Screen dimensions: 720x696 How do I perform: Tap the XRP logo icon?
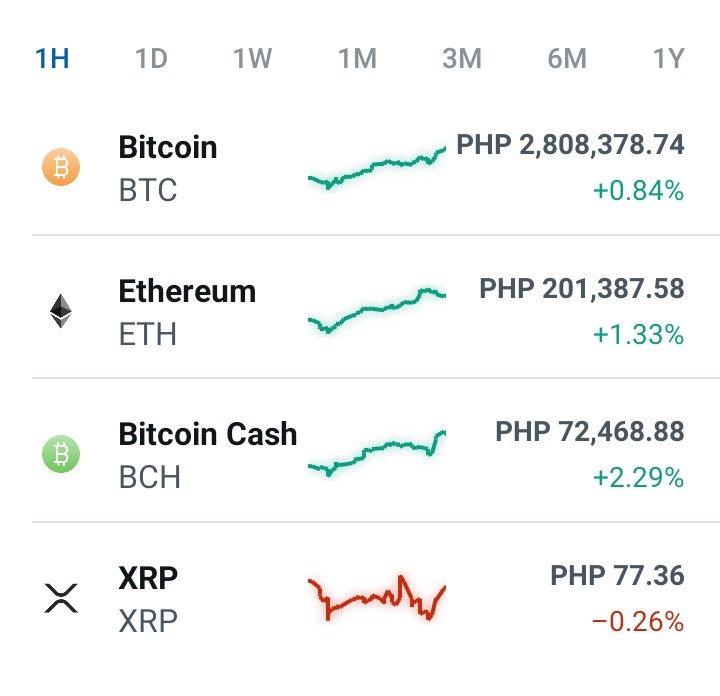(61, 598)
